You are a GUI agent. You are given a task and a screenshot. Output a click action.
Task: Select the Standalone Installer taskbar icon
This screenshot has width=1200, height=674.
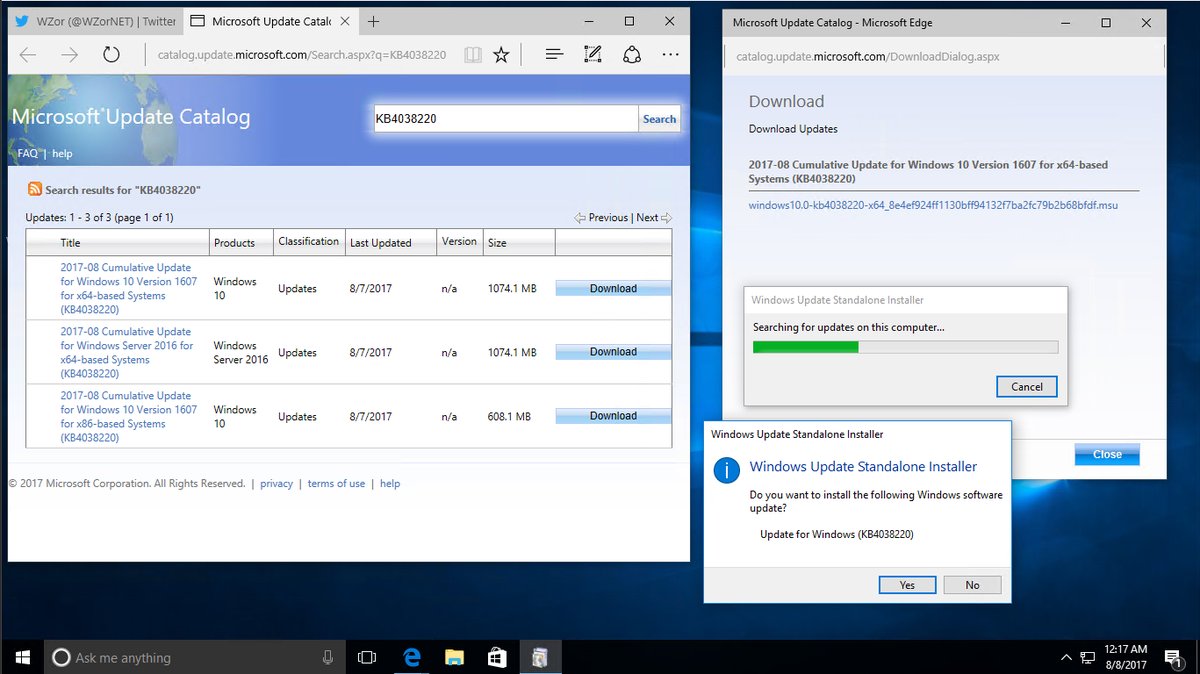[540, 657]
